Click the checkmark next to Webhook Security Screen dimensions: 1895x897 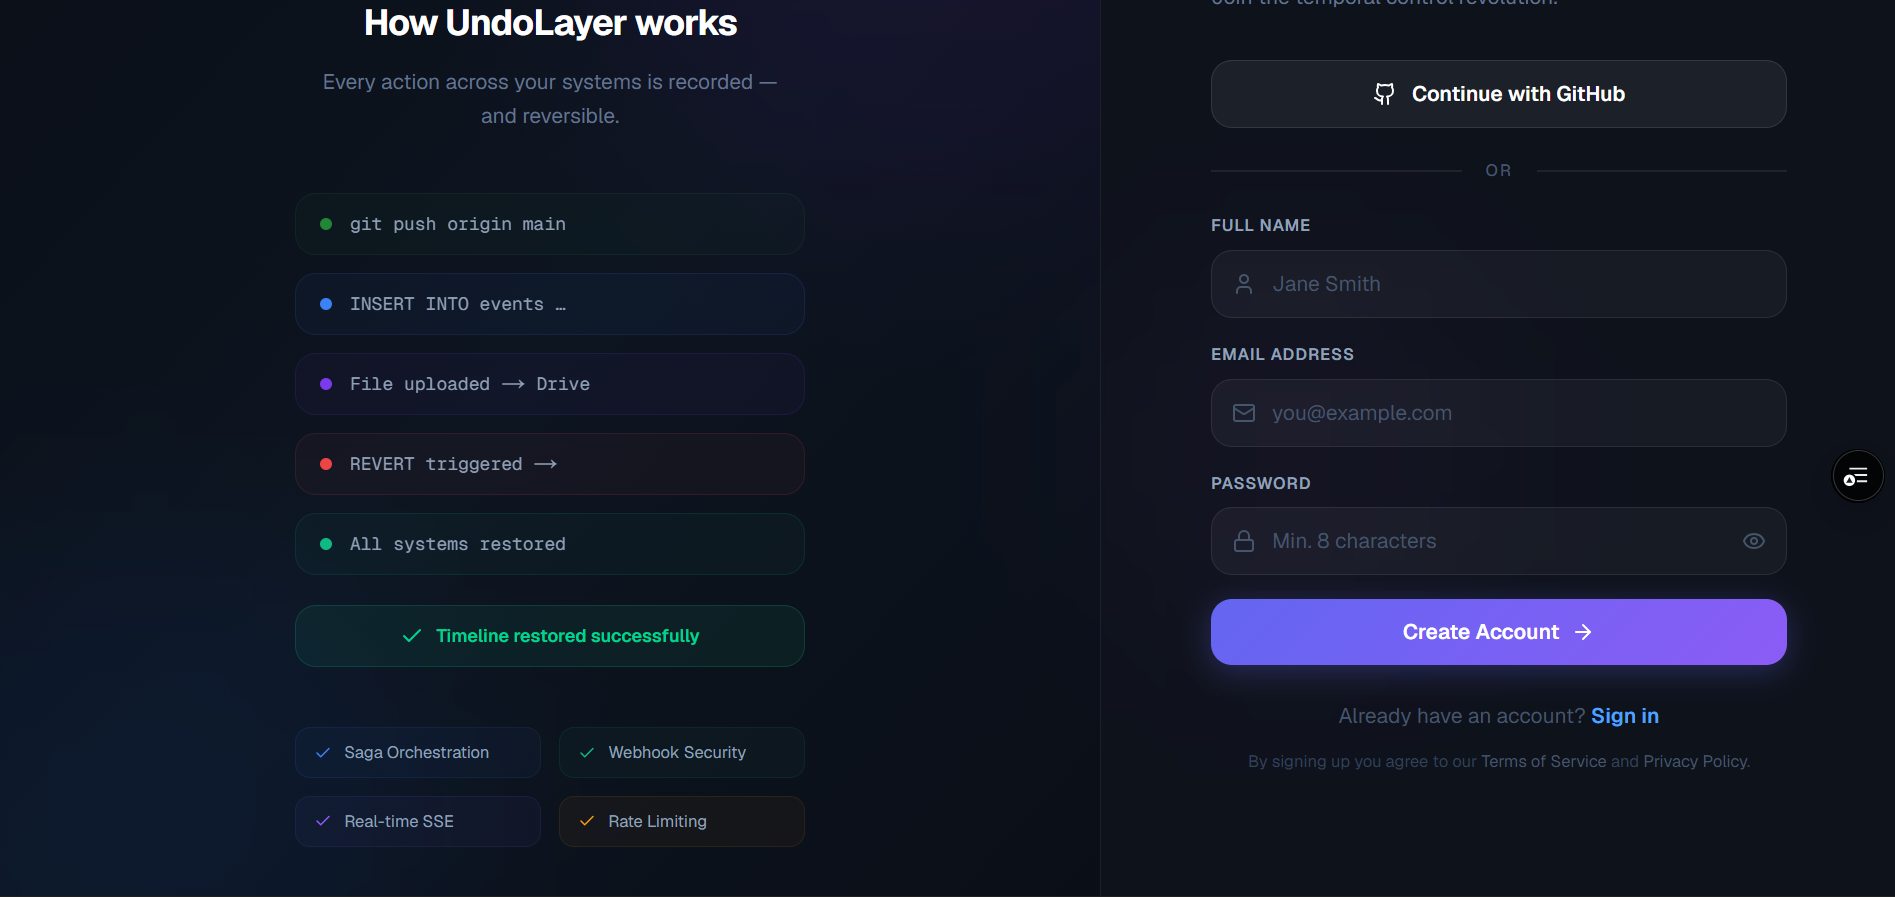click(587, 753)
